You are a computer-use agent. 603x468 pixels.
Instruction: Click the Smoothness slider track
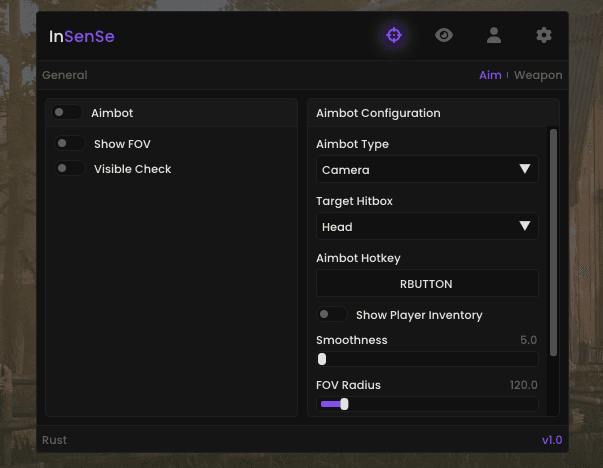[x=427, y=359]
